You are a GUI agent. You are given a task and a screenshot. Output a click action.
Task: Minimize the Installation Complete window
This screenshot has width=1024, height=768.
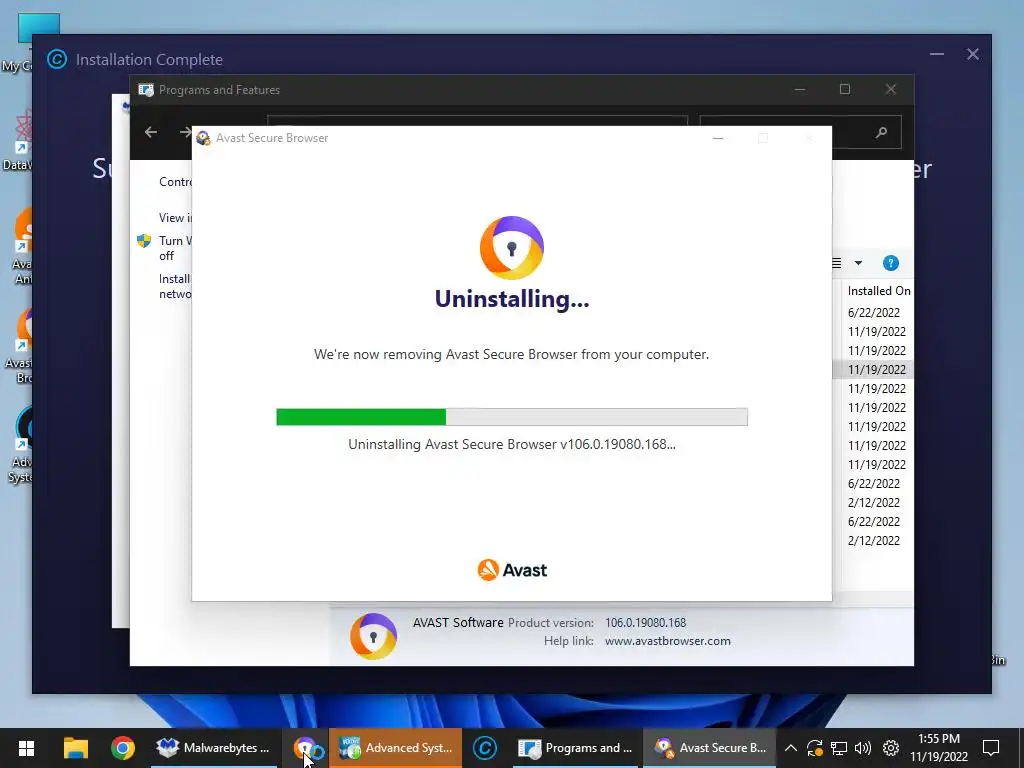point(937,54)
